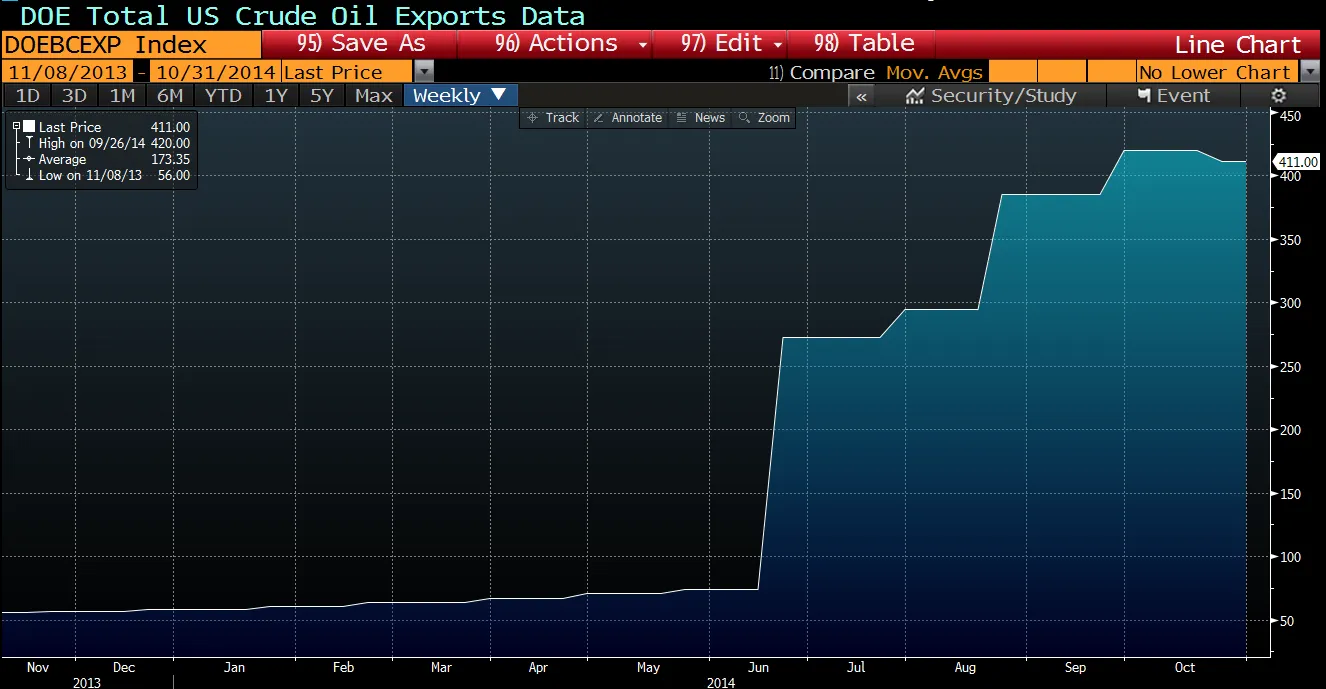This screenshot has height=689, width=1326.
Task: Click the 450 y-axis label
Action: (1290, 117)
